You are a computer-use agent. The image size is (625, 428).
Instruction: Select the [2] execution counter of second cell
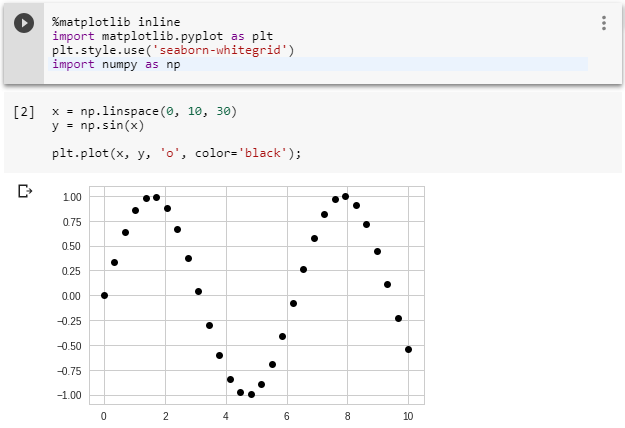coord(24,112)
